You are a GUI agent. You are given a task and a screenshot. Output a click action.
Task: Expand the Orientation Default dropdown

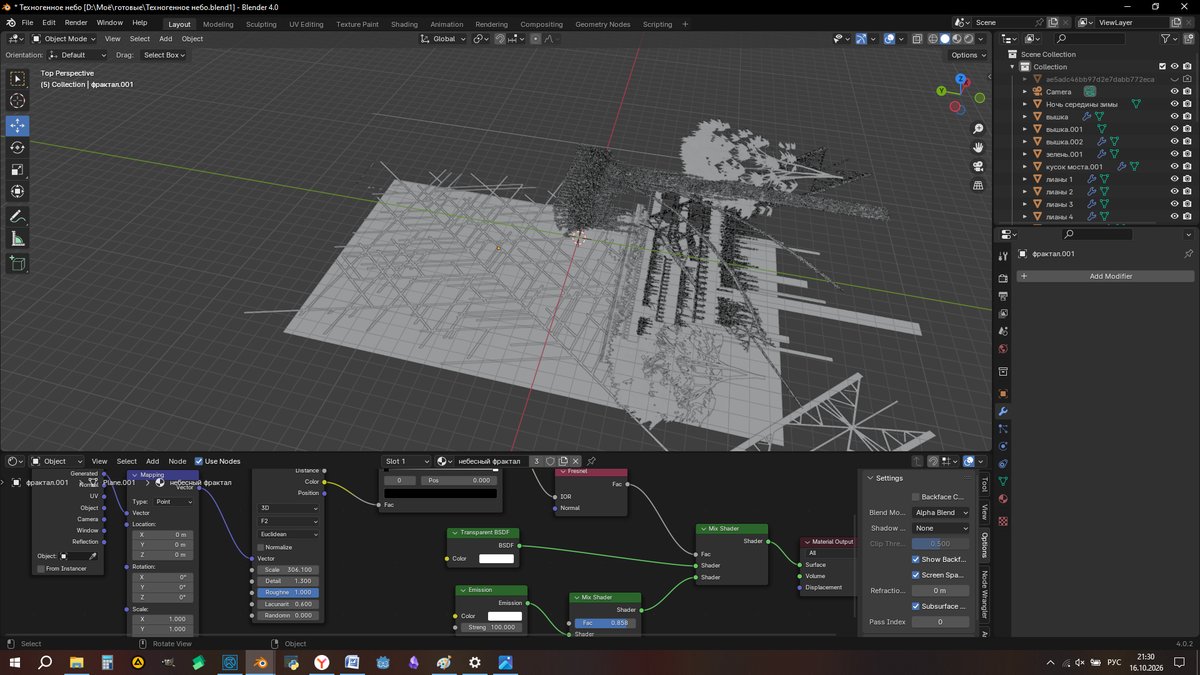80,55
